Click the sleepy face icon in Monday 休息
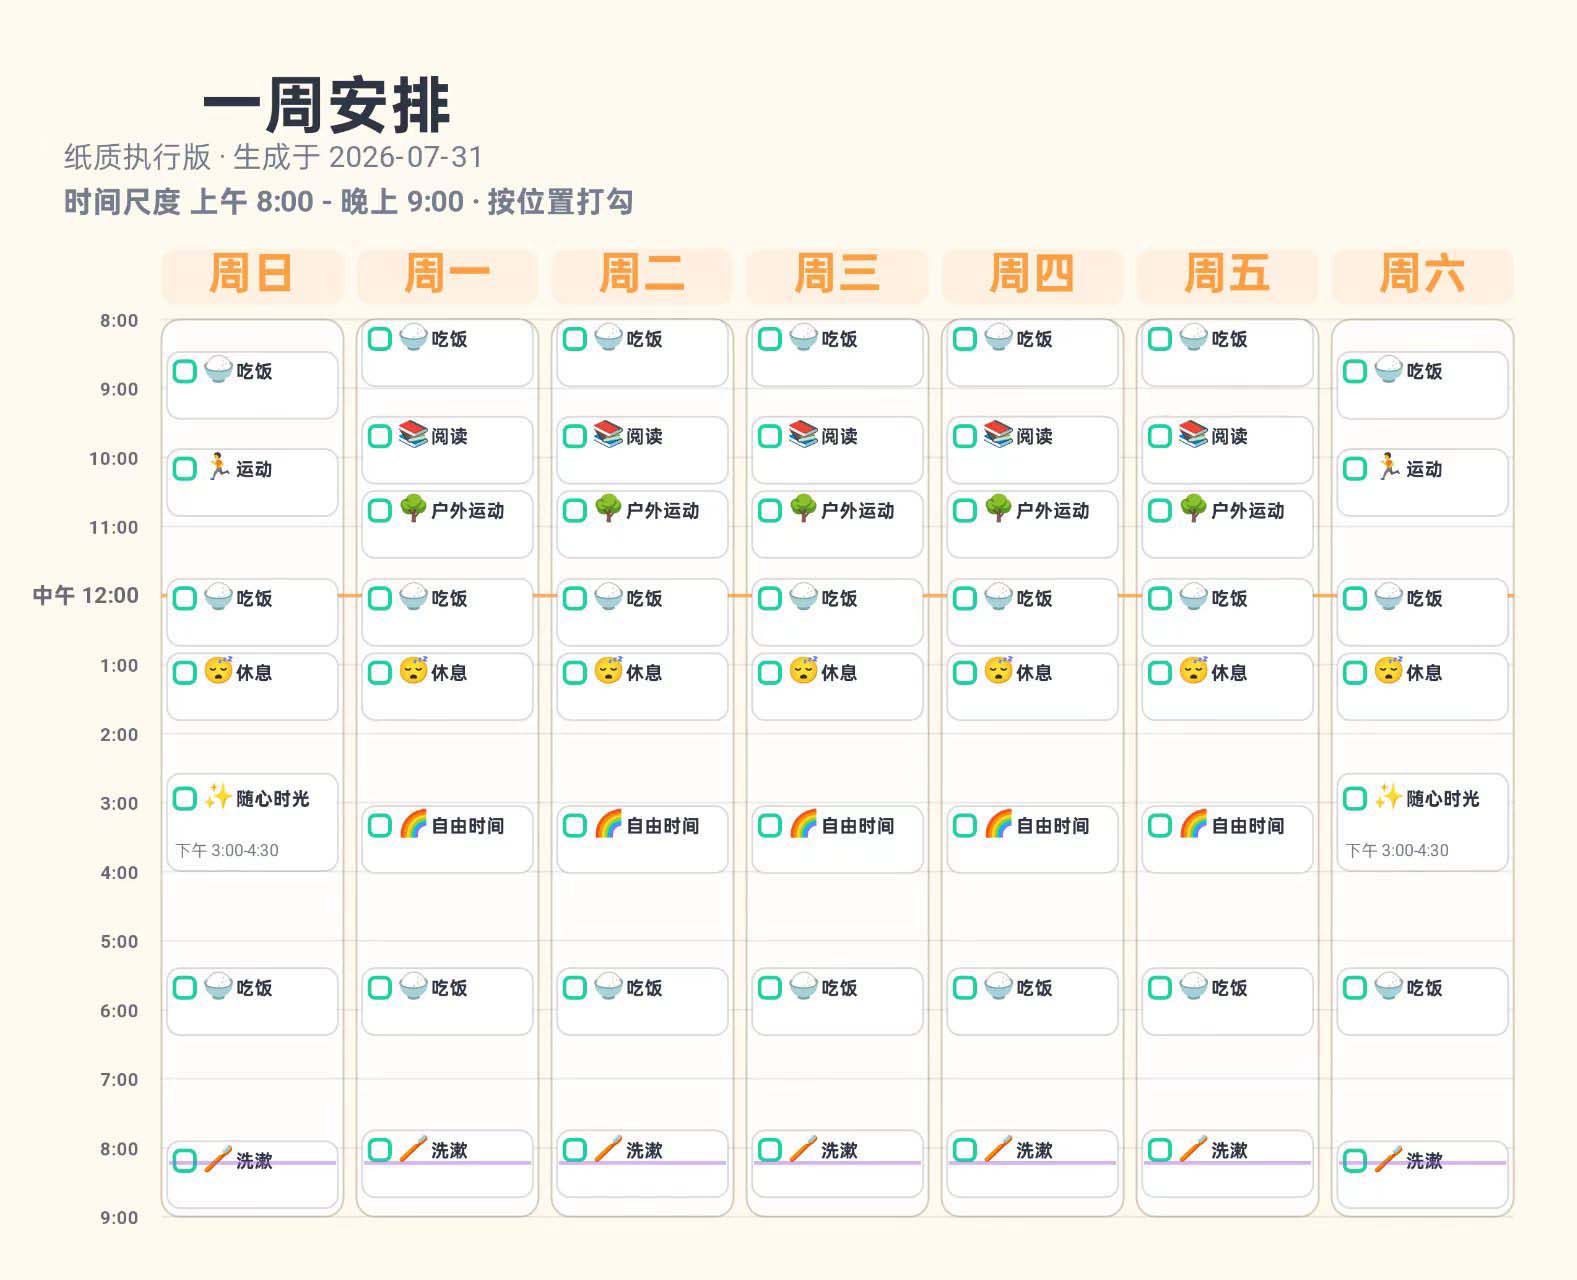Screen dimensions: 1577x1280 pos(413,671)
